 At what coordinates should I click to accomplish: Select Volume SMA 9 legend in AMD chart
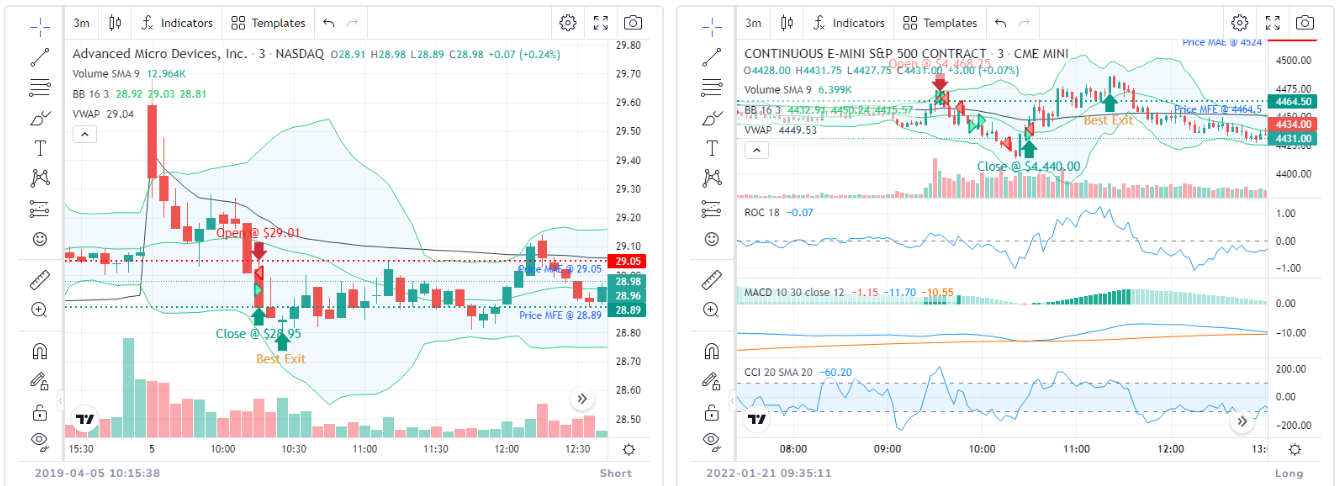coord(129,74)
